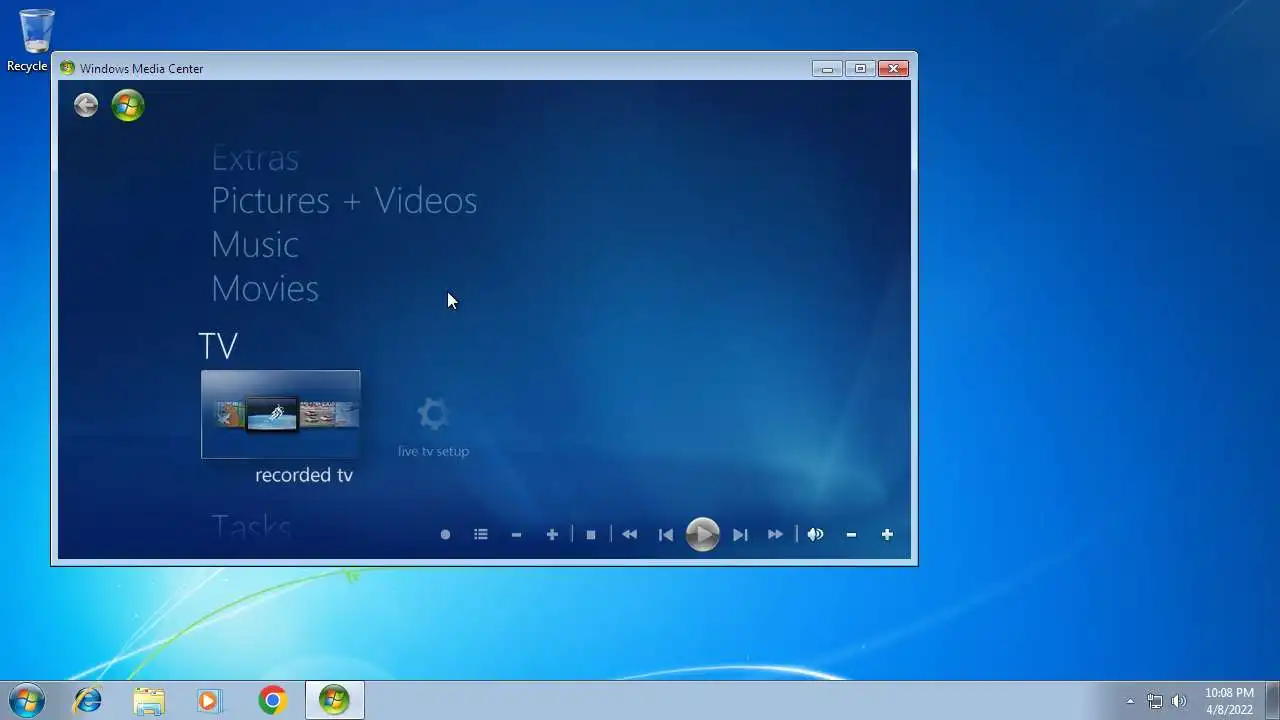Open Windows Explorer folder in taskbar
This screenshot has width=1280, height=720.
point(149,701)
